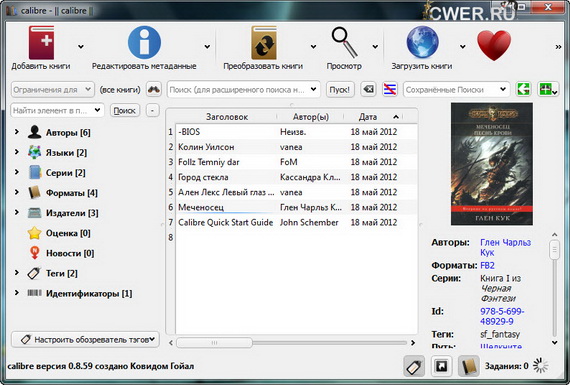Screen dimensions: 570x385
Task: Click book list scroll right arrow
Action: tap(413, 342)
